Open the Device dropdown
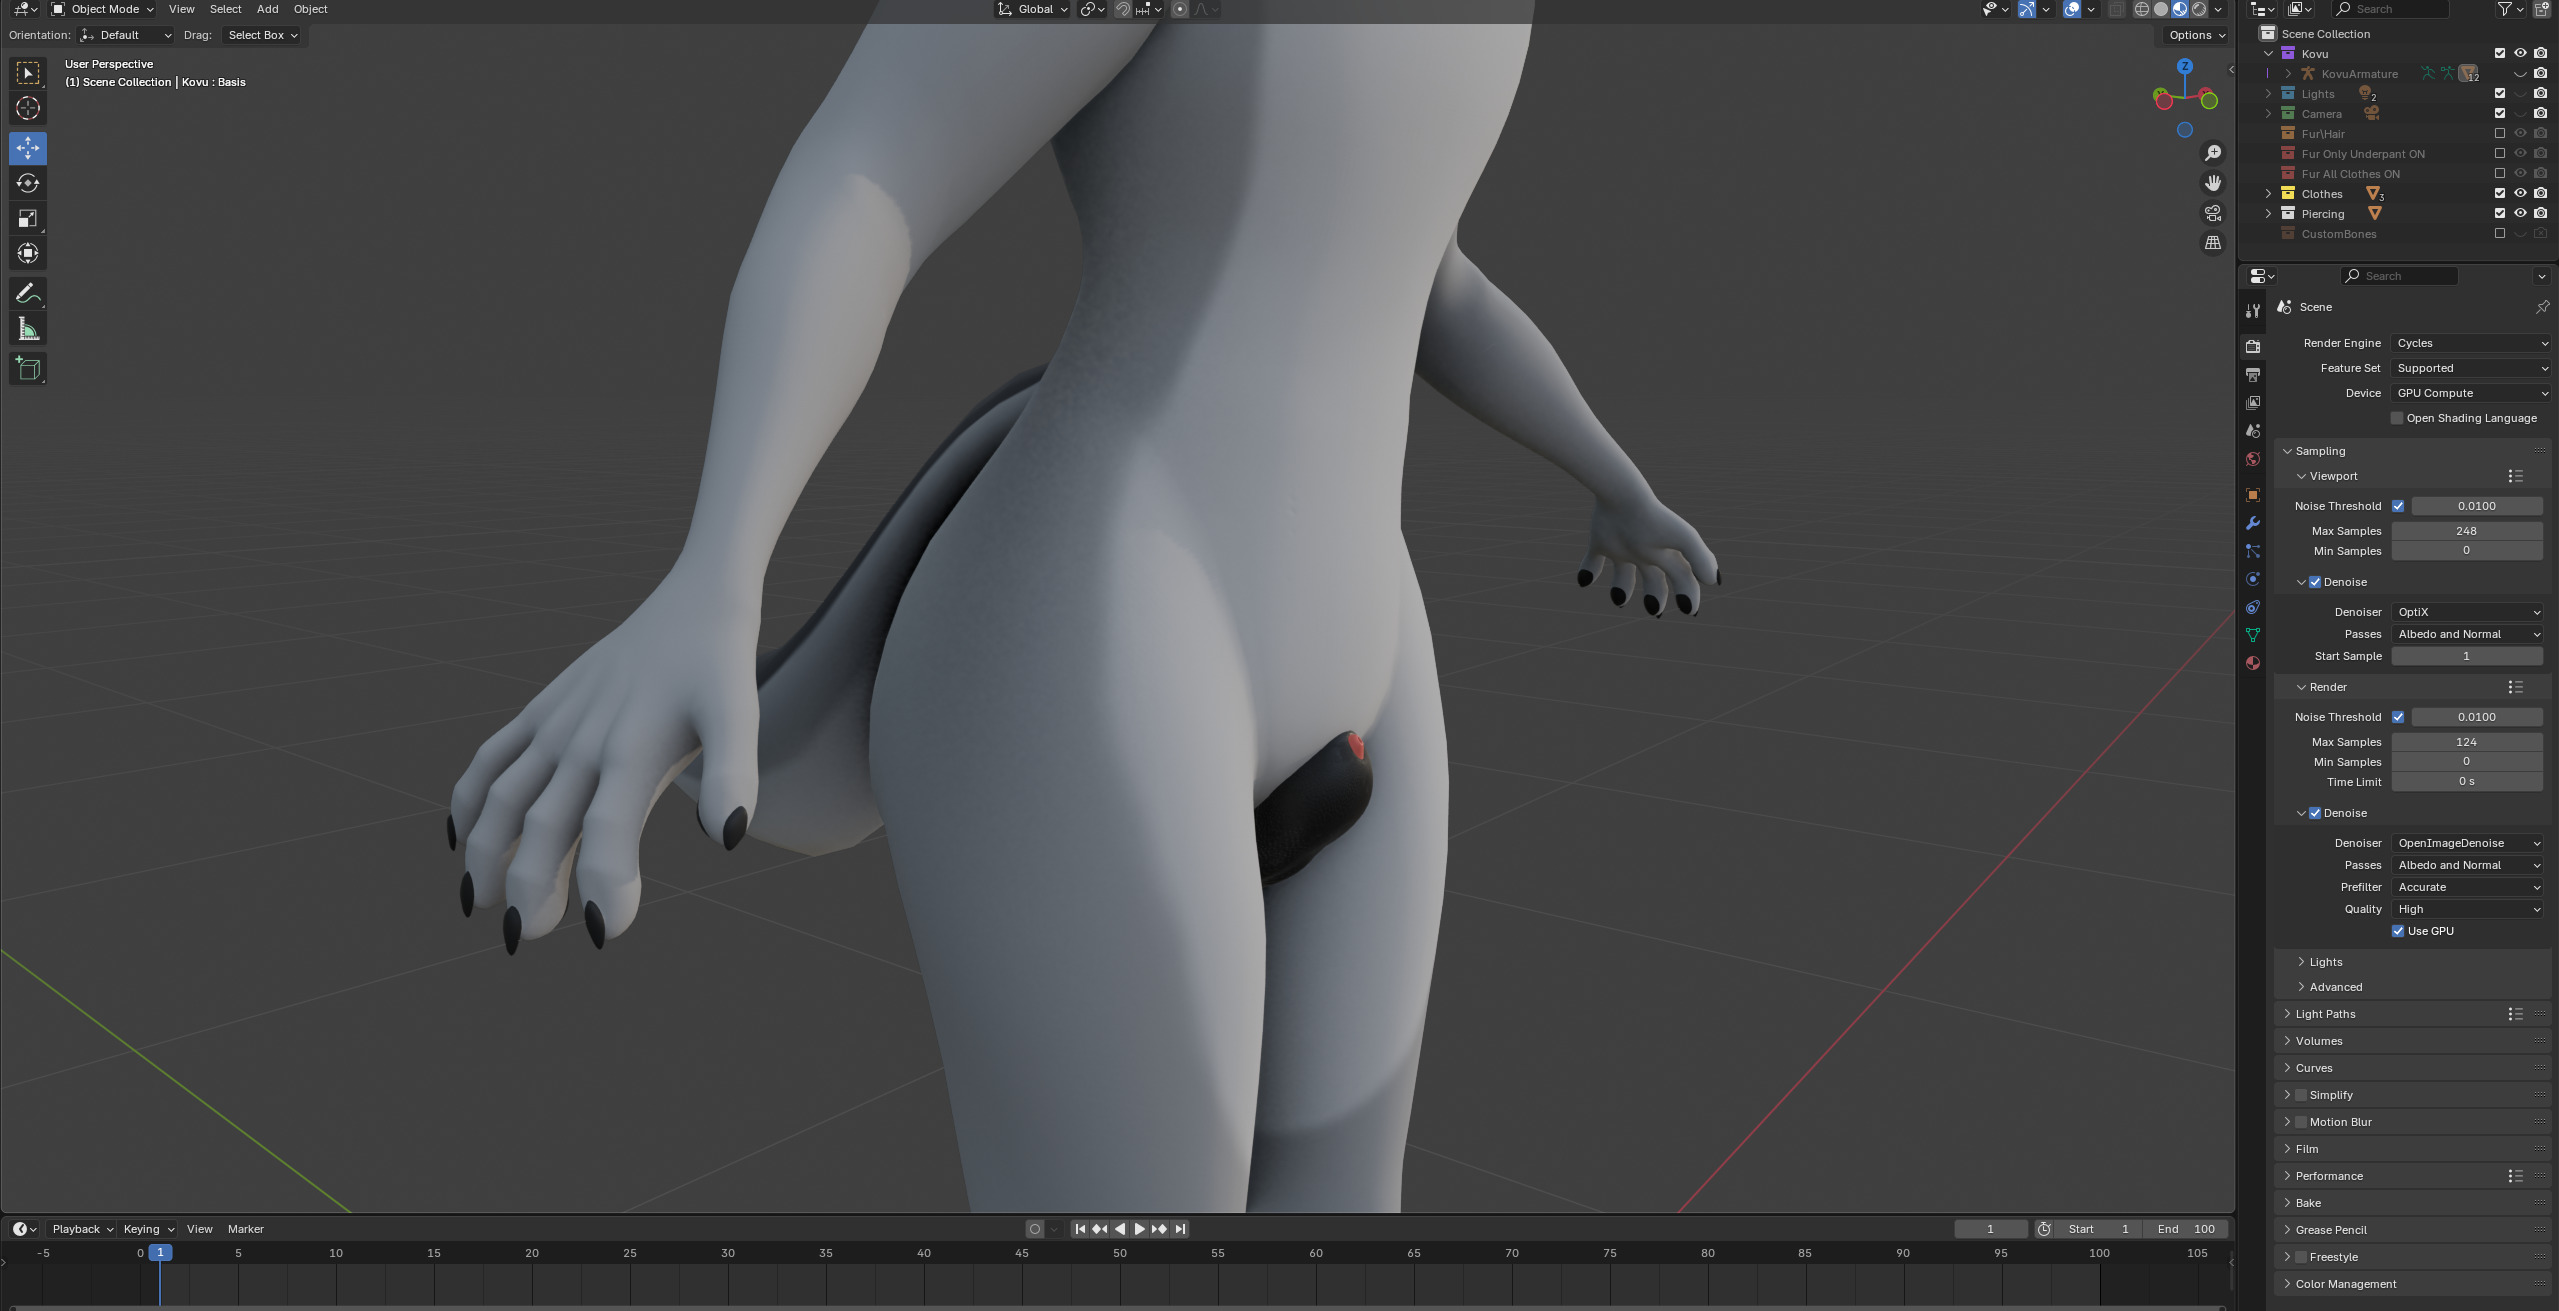2559x1311 pixels. (x=2471, y=393)
